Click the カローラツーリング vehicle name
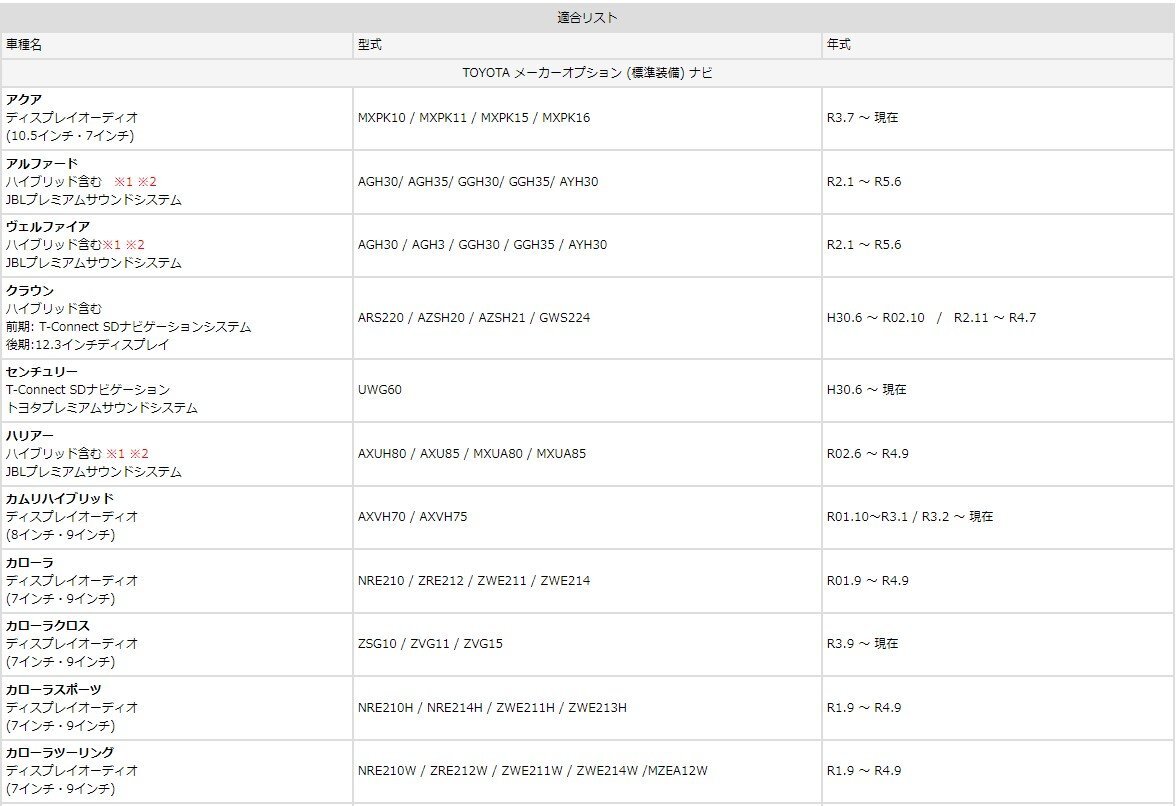The image size is (1176, 806). click(60, 752)
